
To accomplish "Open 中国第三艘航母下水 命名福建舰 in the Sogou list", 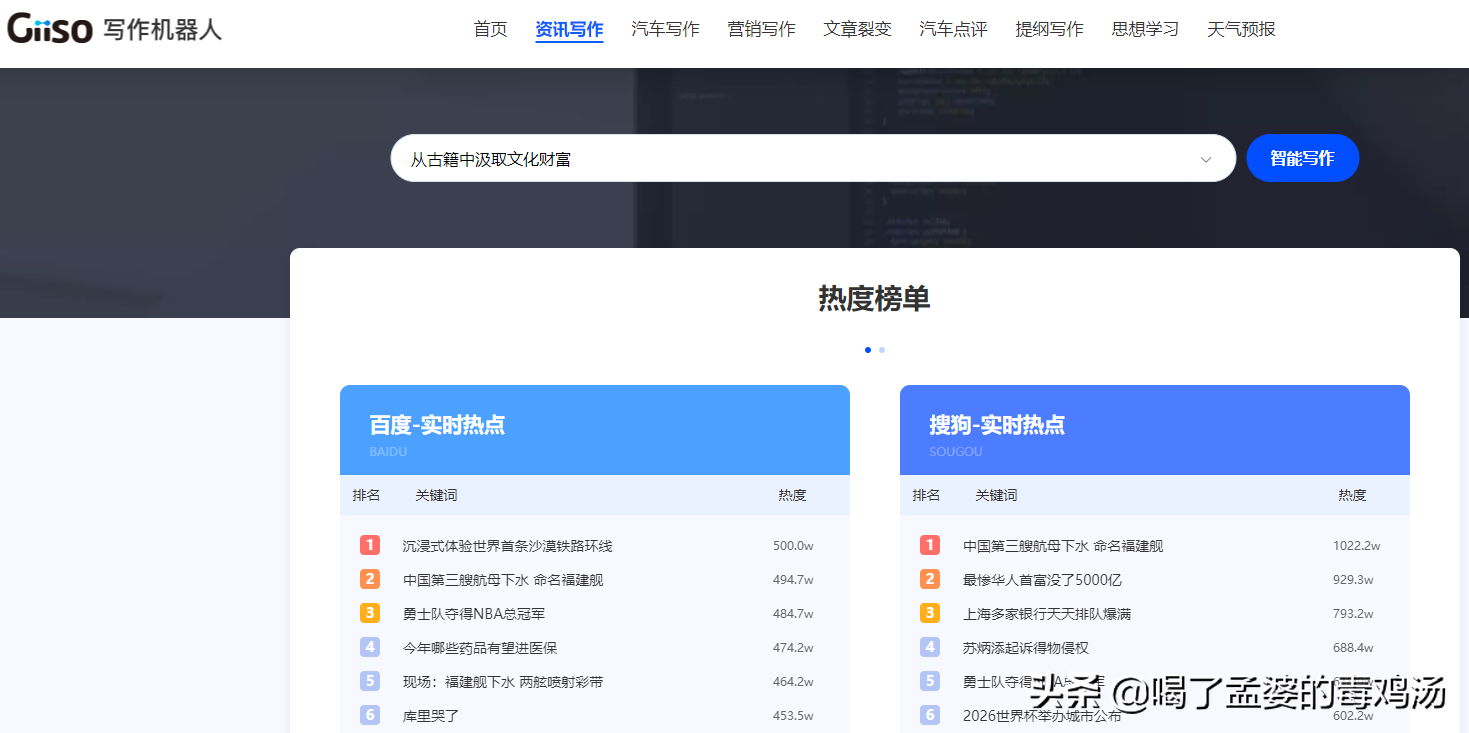I will click(1063, 546).
